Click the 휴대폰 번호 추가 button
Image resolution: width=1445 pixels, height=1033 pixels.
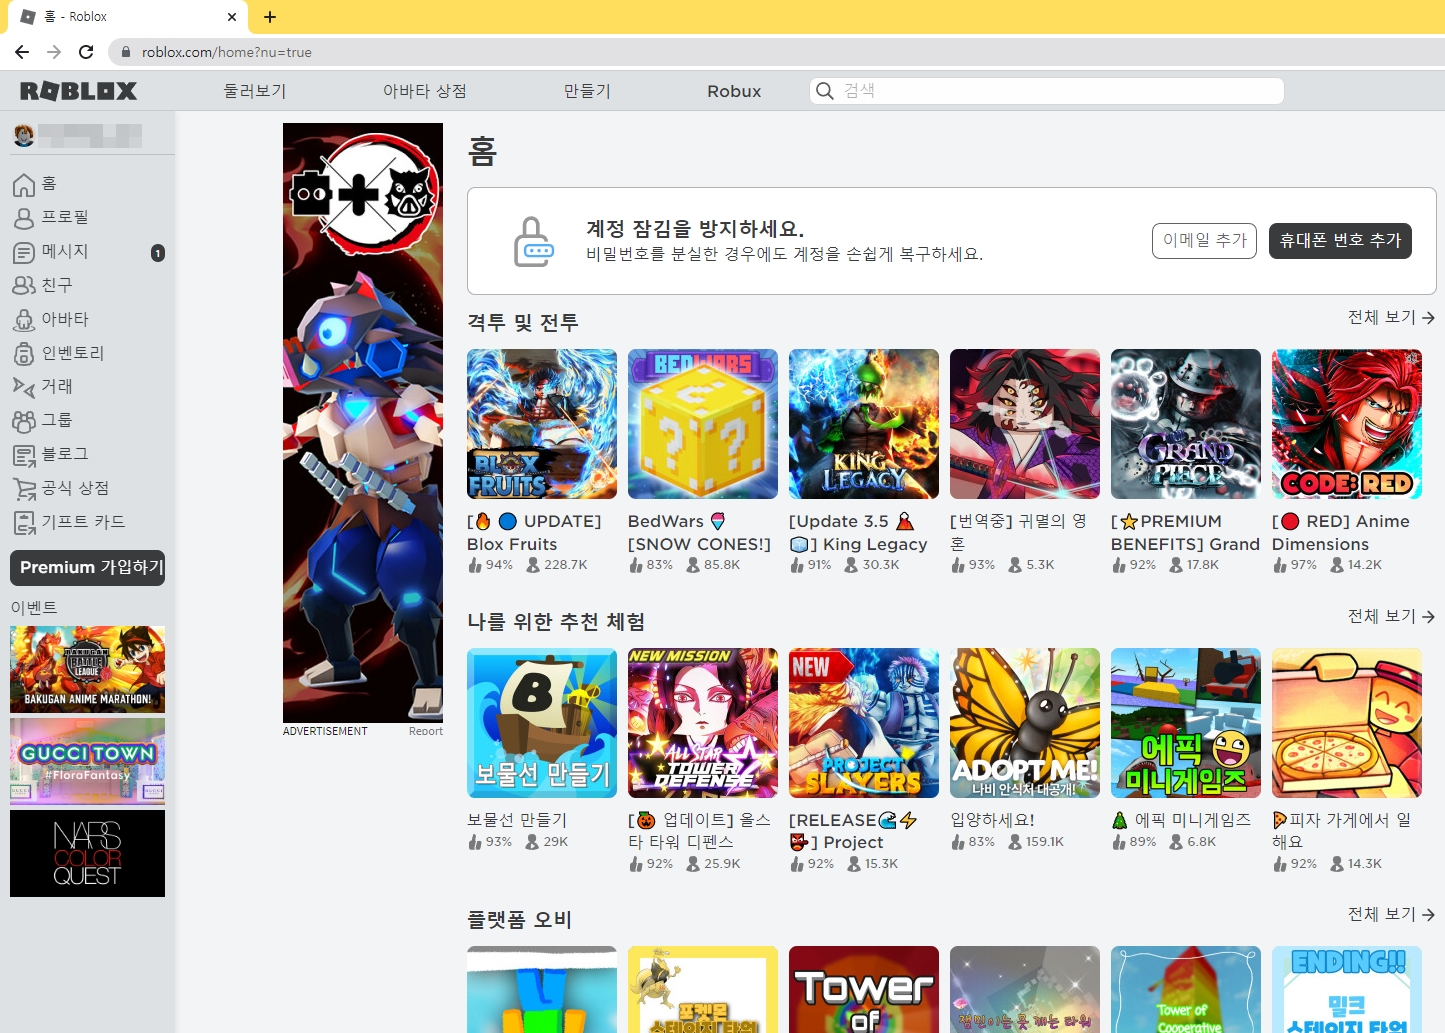(x=1340, y=240)
